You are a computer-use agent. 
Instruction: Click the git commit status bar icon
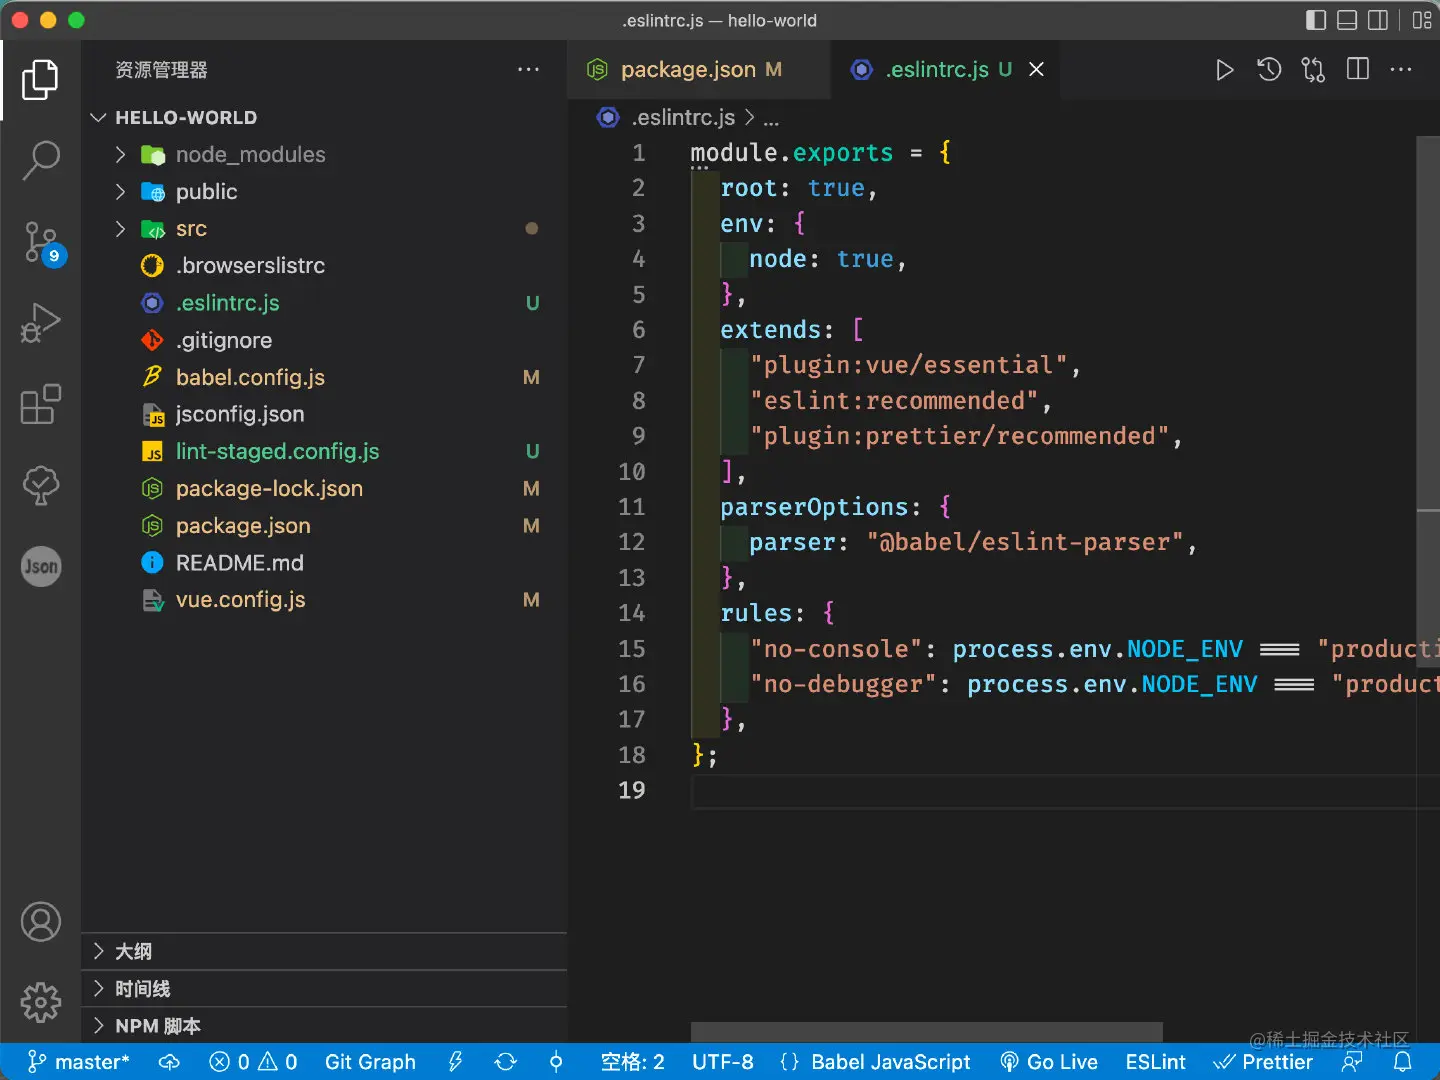(x=556, y=1062)
